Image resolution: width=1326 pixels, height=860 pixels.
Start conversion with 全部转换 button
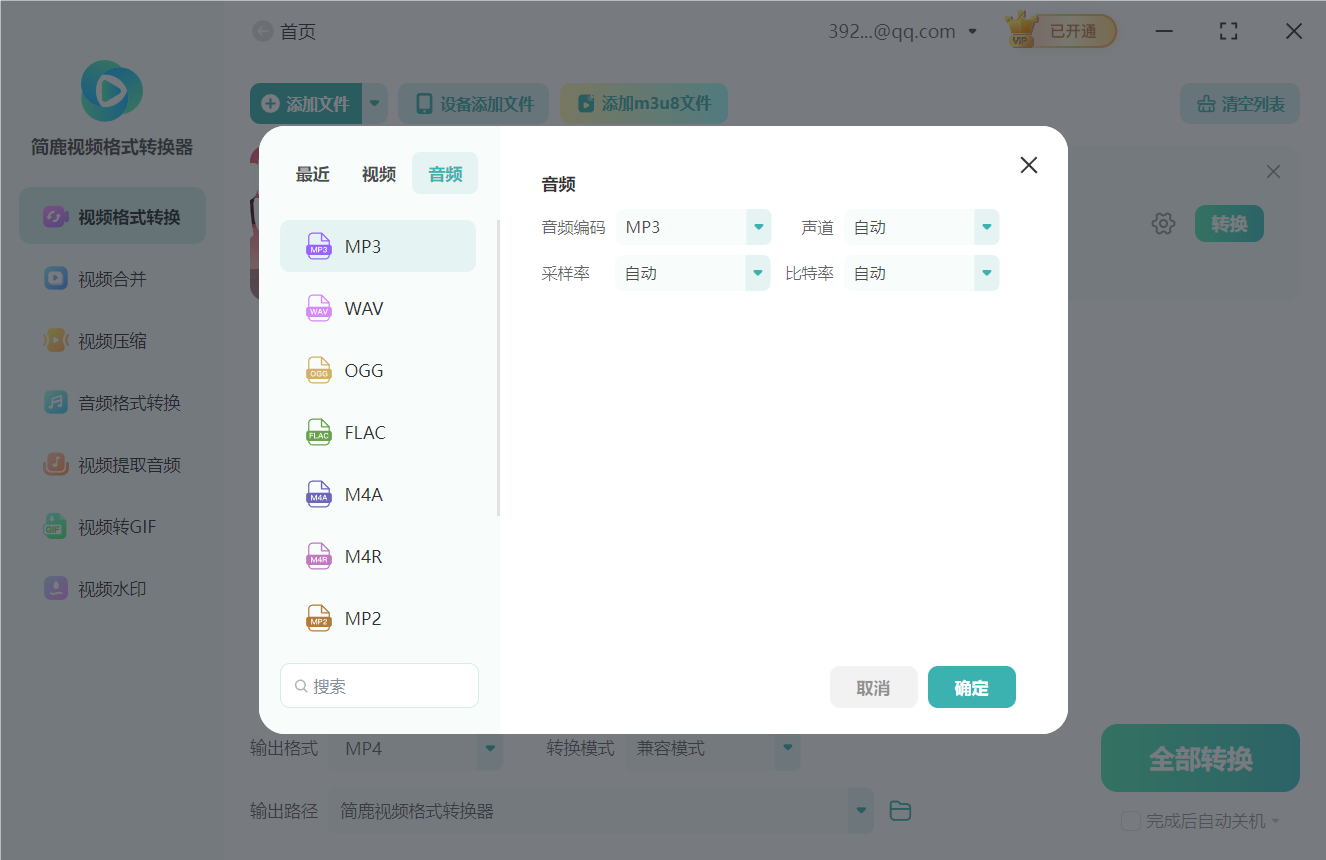pos(1199,758)
